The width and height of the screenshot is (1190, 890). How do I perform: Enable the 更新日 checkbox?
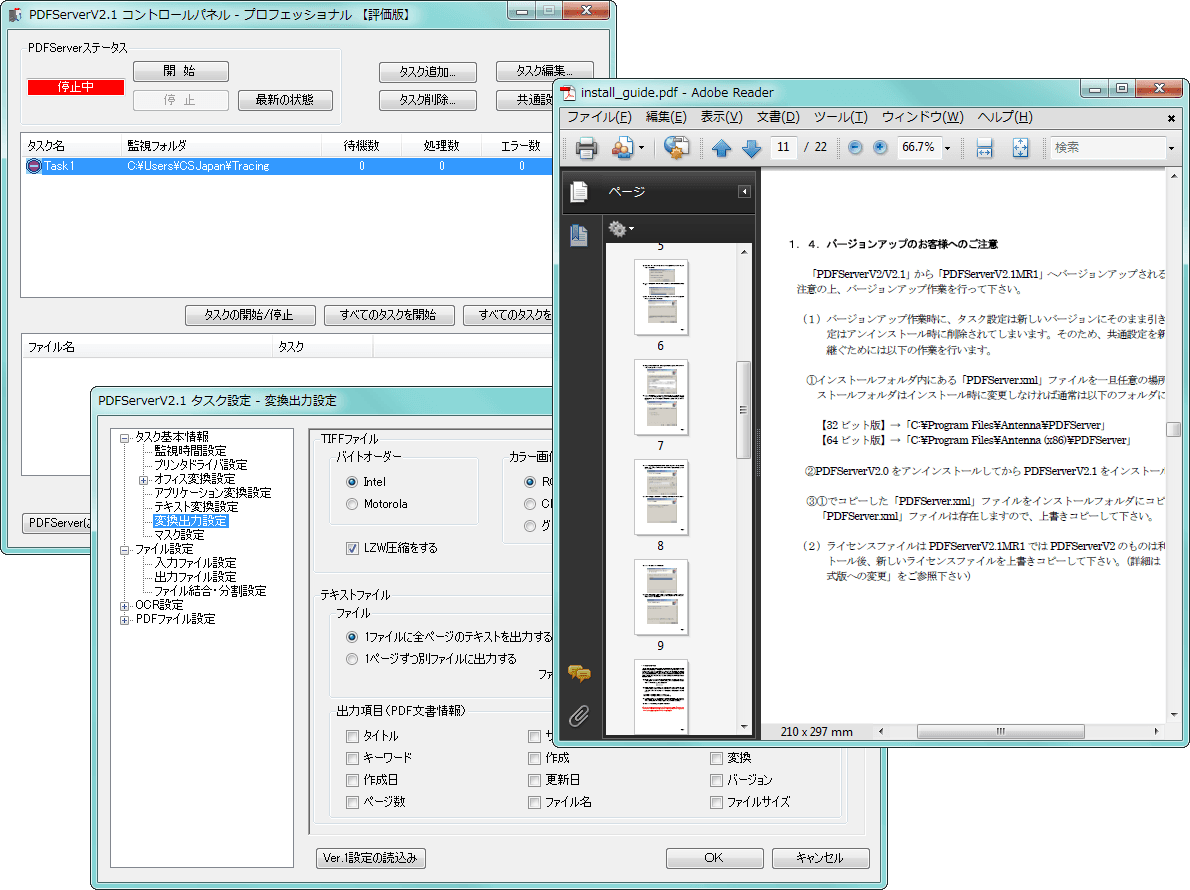(x=534, y=780)
